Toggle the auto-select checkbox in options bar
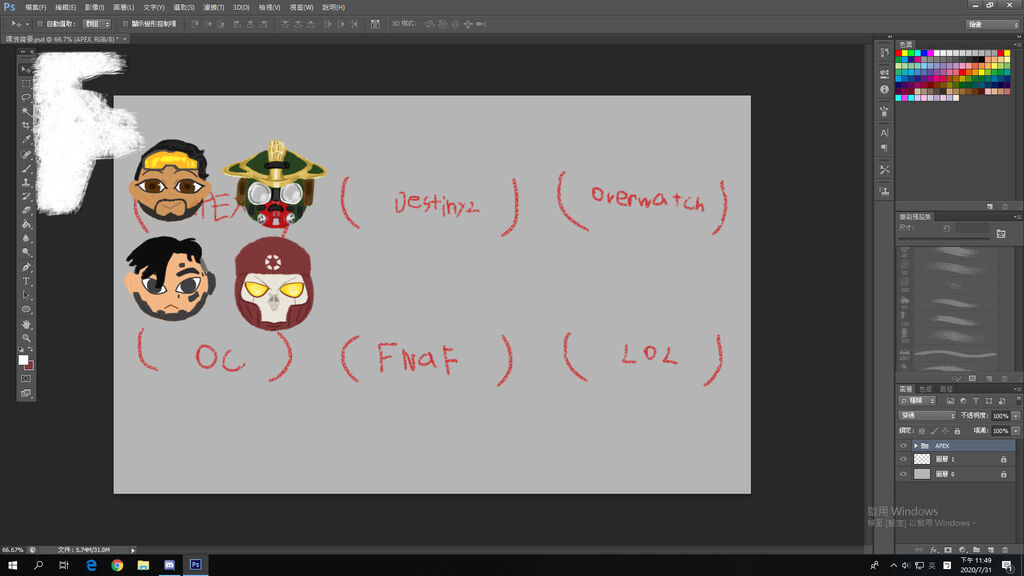 [40, 24]
